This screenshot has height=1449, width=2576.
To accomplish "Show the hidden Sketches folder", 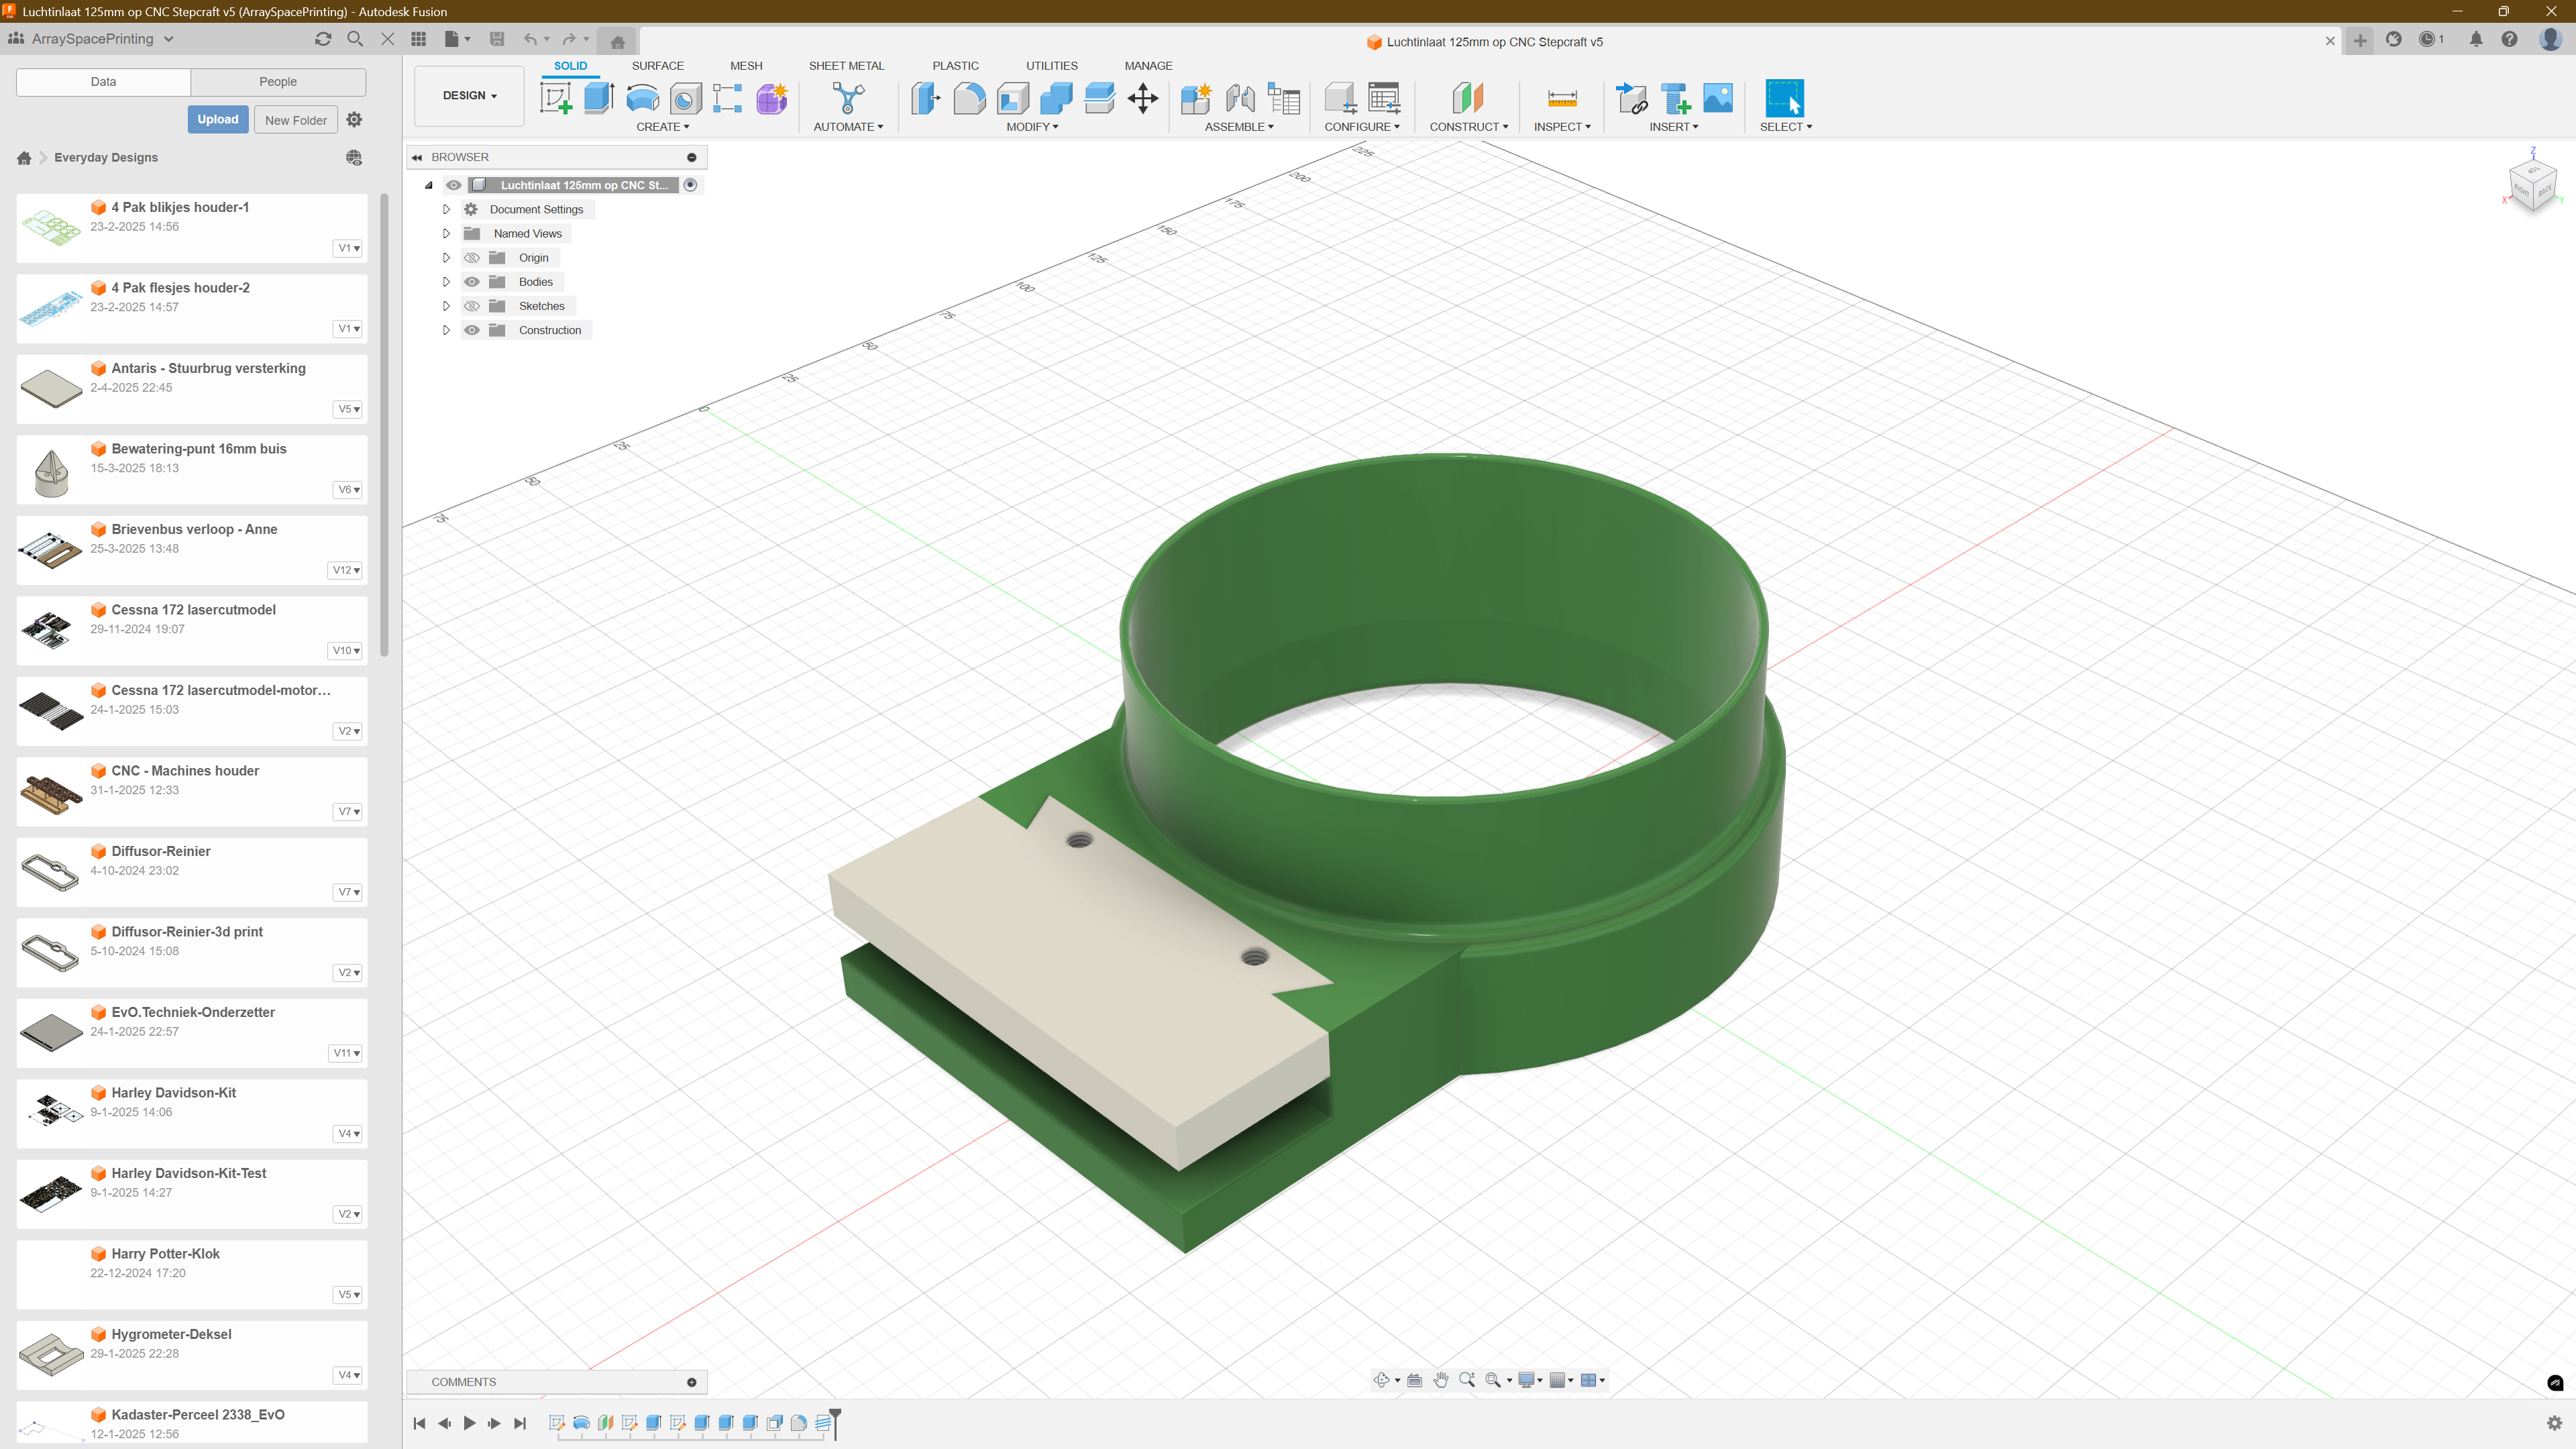I will click(x=472, y=306).
